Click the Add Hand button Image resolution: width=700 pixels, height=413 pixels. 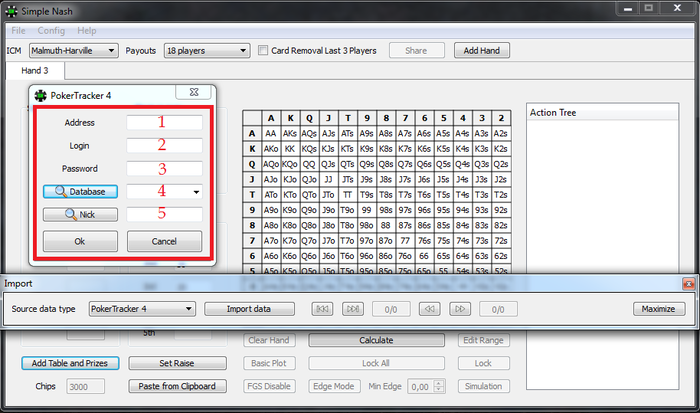482,50
